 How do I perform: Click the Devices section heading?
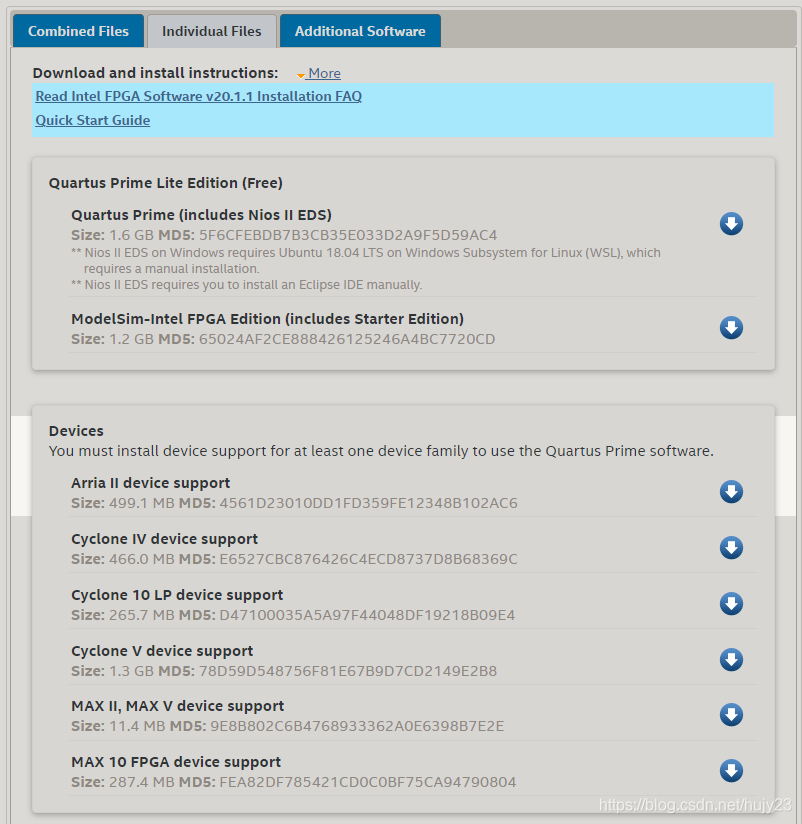(76, 431)
